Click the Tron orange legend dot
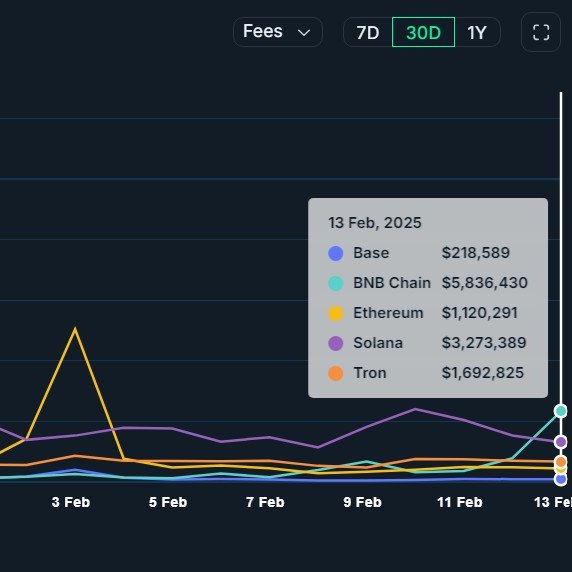The image size is (572, 572). [336, 373]
